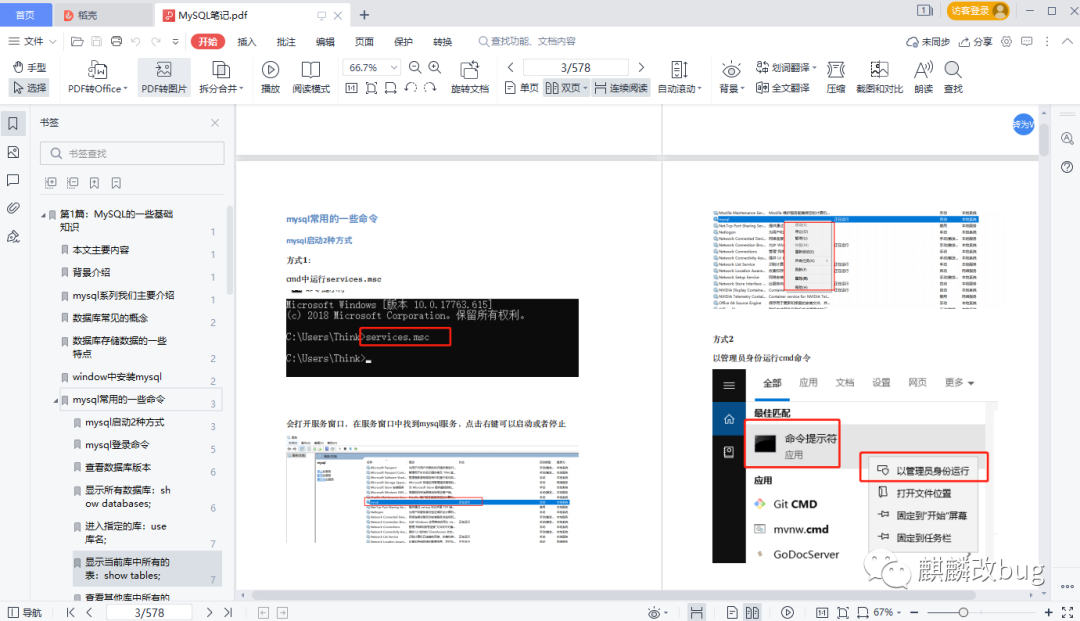This screenshot has height=621, width=1080.
Task: Click full-text translate tool
Action: 782,87
